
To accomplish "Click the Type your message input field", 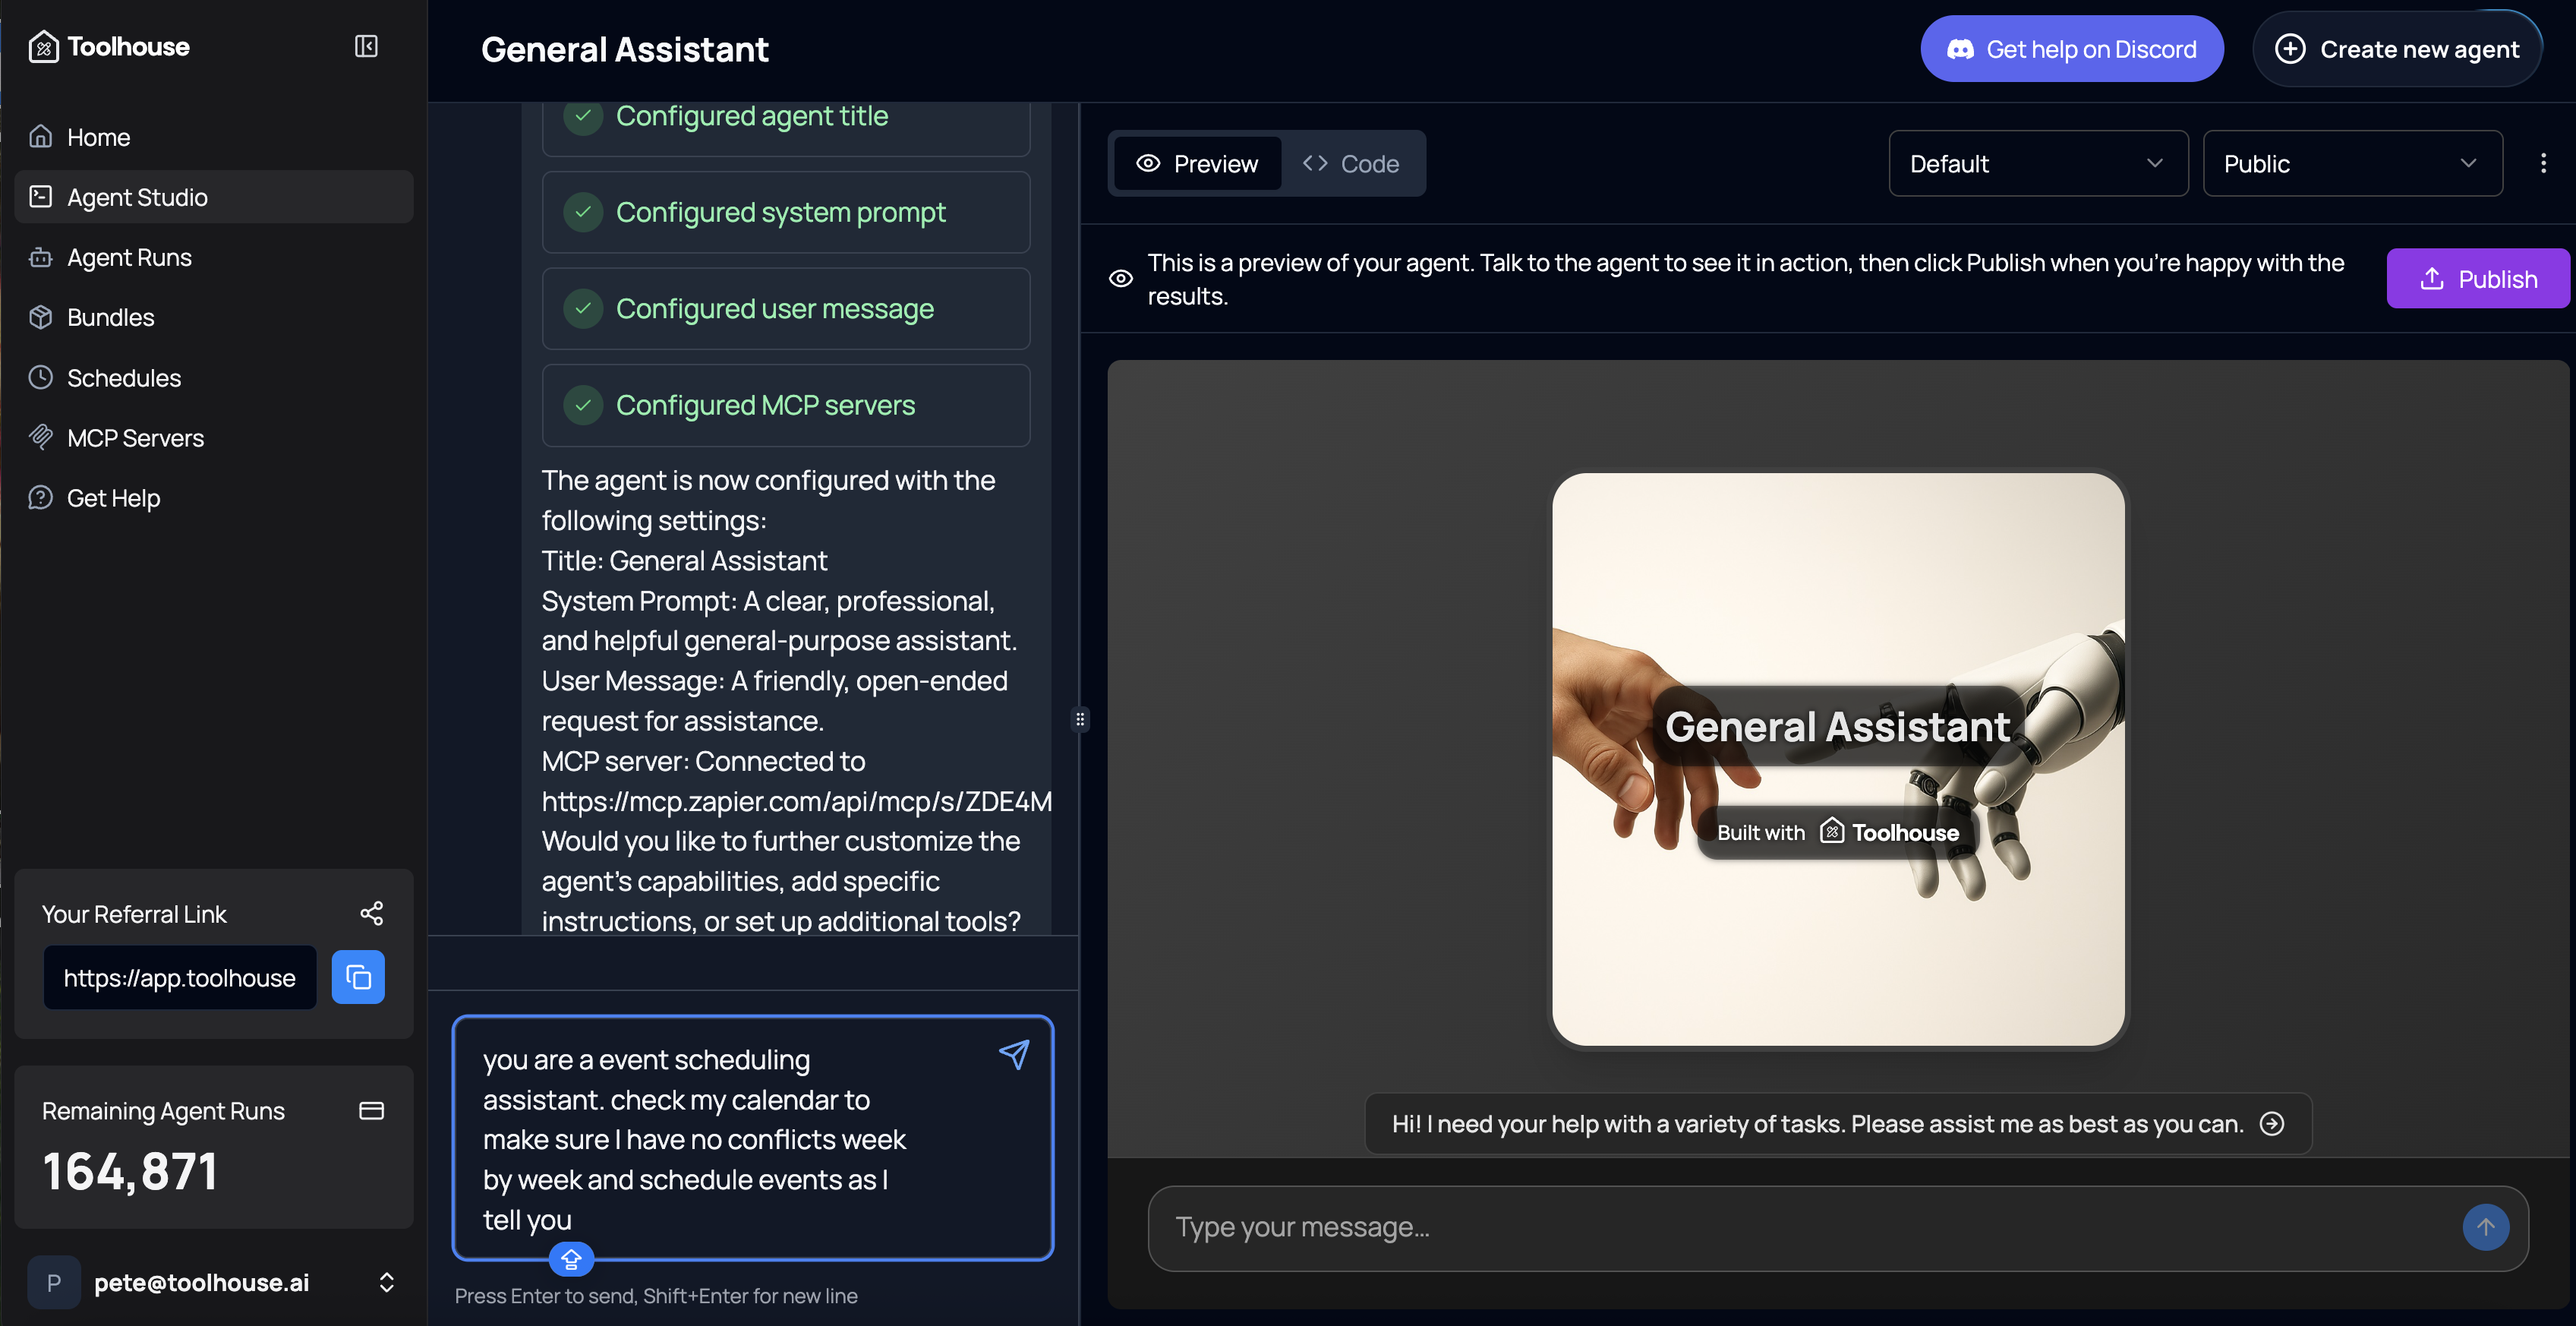I will pos(1800,1227).
